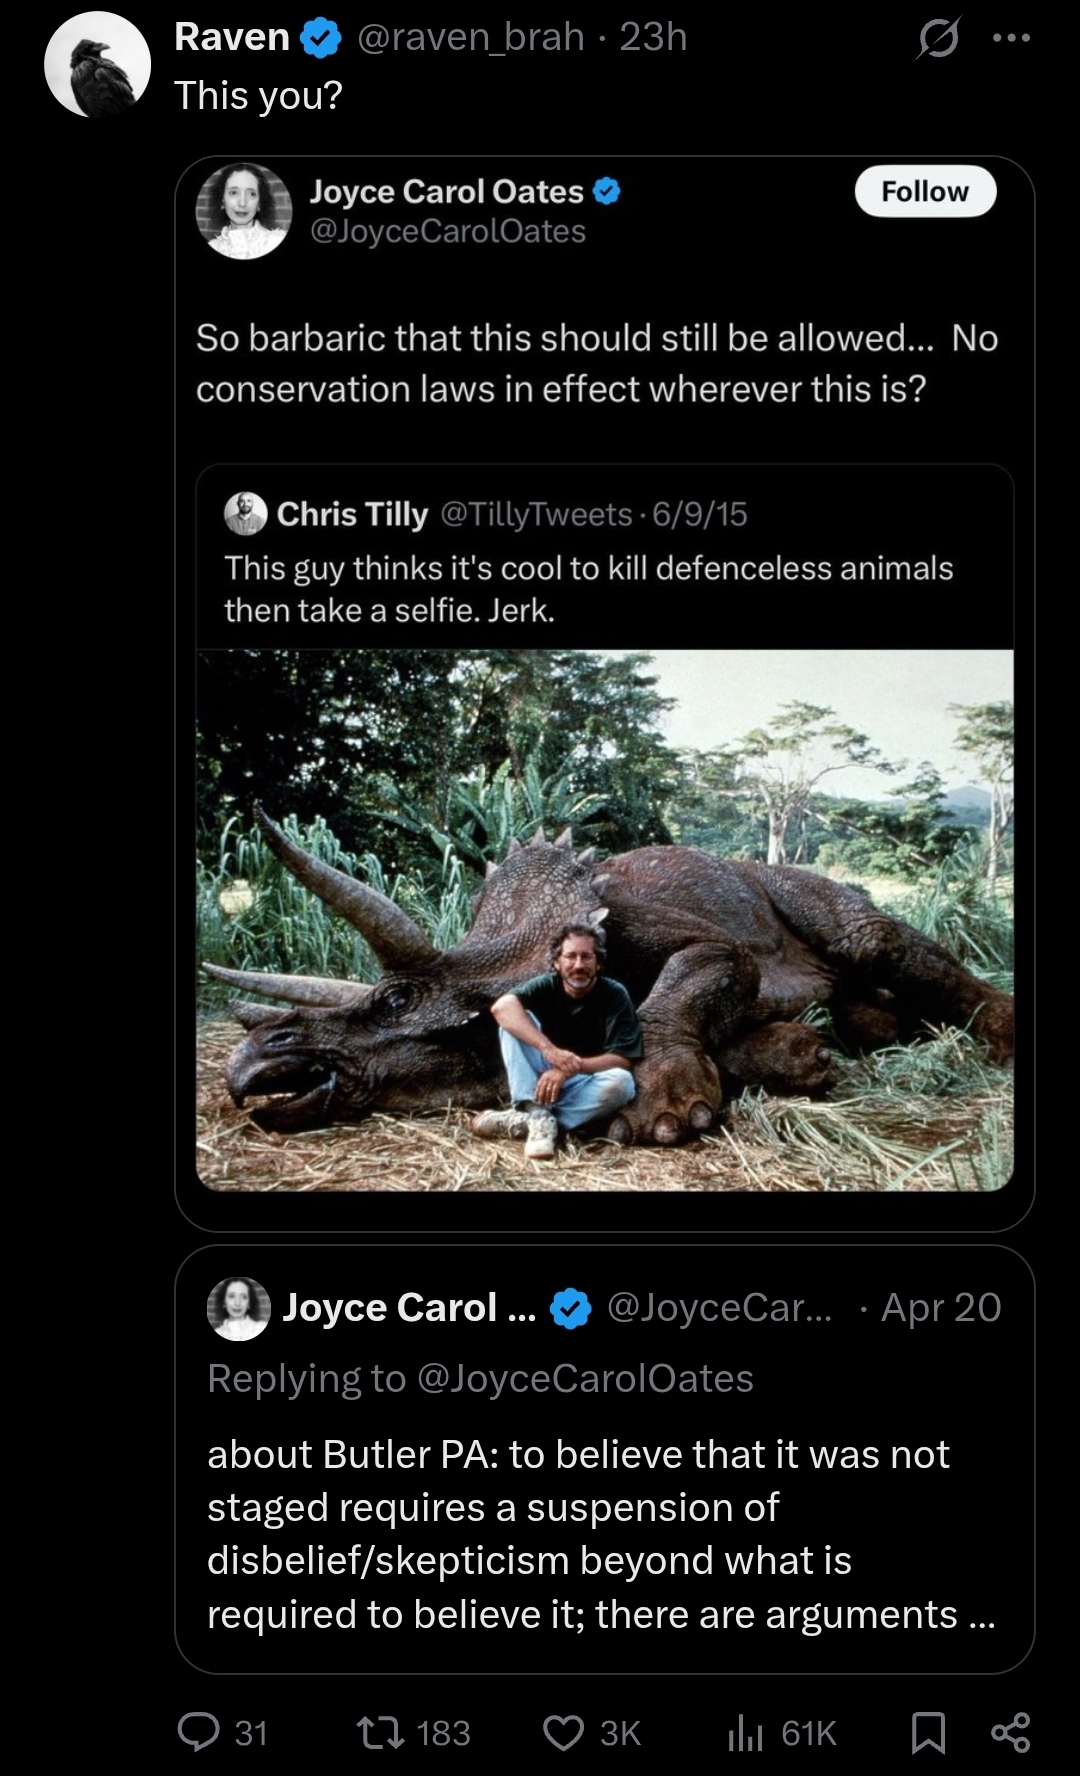Open the @TillyTweets handle
This screenshot has height=1776, width=1080.
(536, 514)
